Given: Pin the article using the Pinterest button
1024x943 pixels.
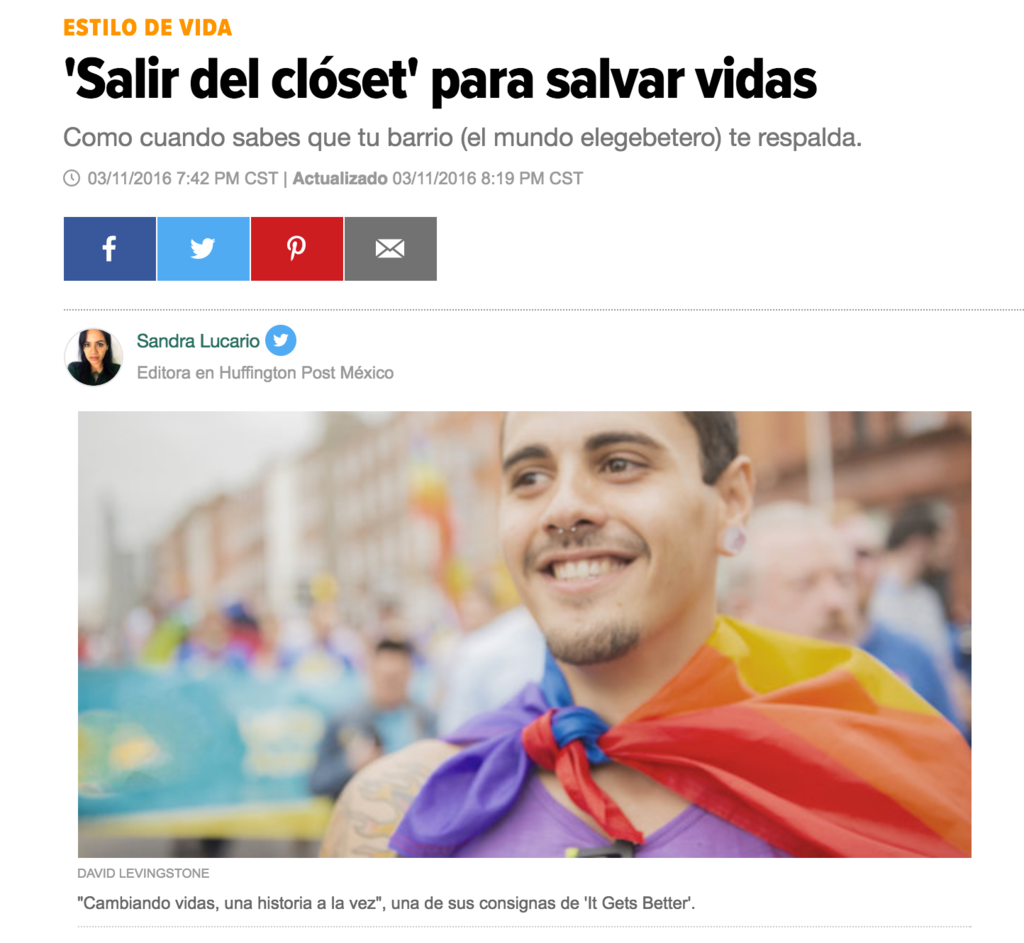Looking at the screenshot, I should 296,249.
